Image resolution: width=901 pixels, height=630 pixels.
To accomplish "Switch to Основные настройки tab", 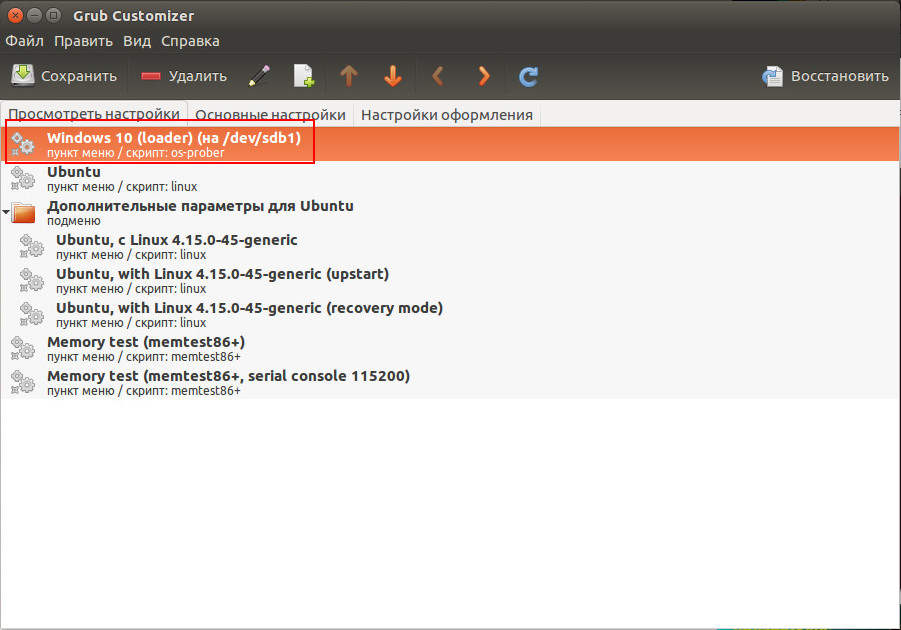I will [x=270, y=115].
